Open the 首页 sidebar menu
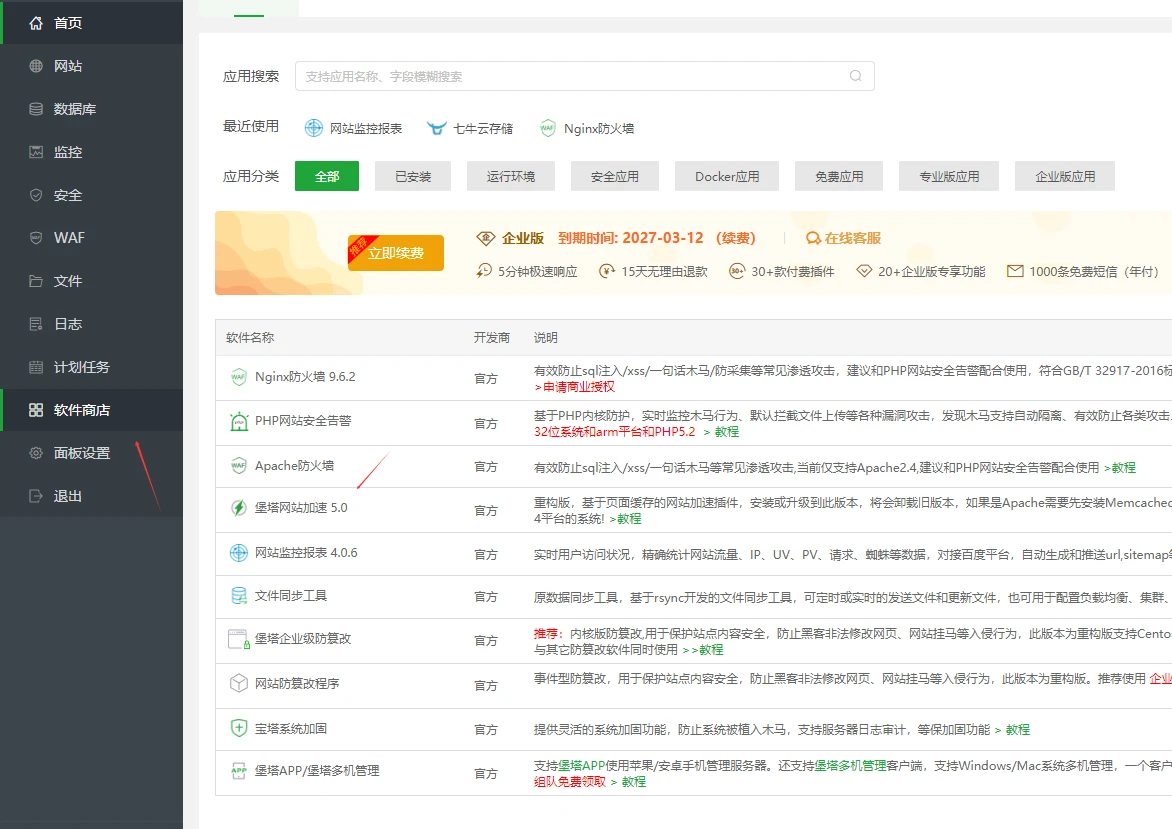Image resolution: width=1172 pixels, height=829 pixels. point(91,23)
